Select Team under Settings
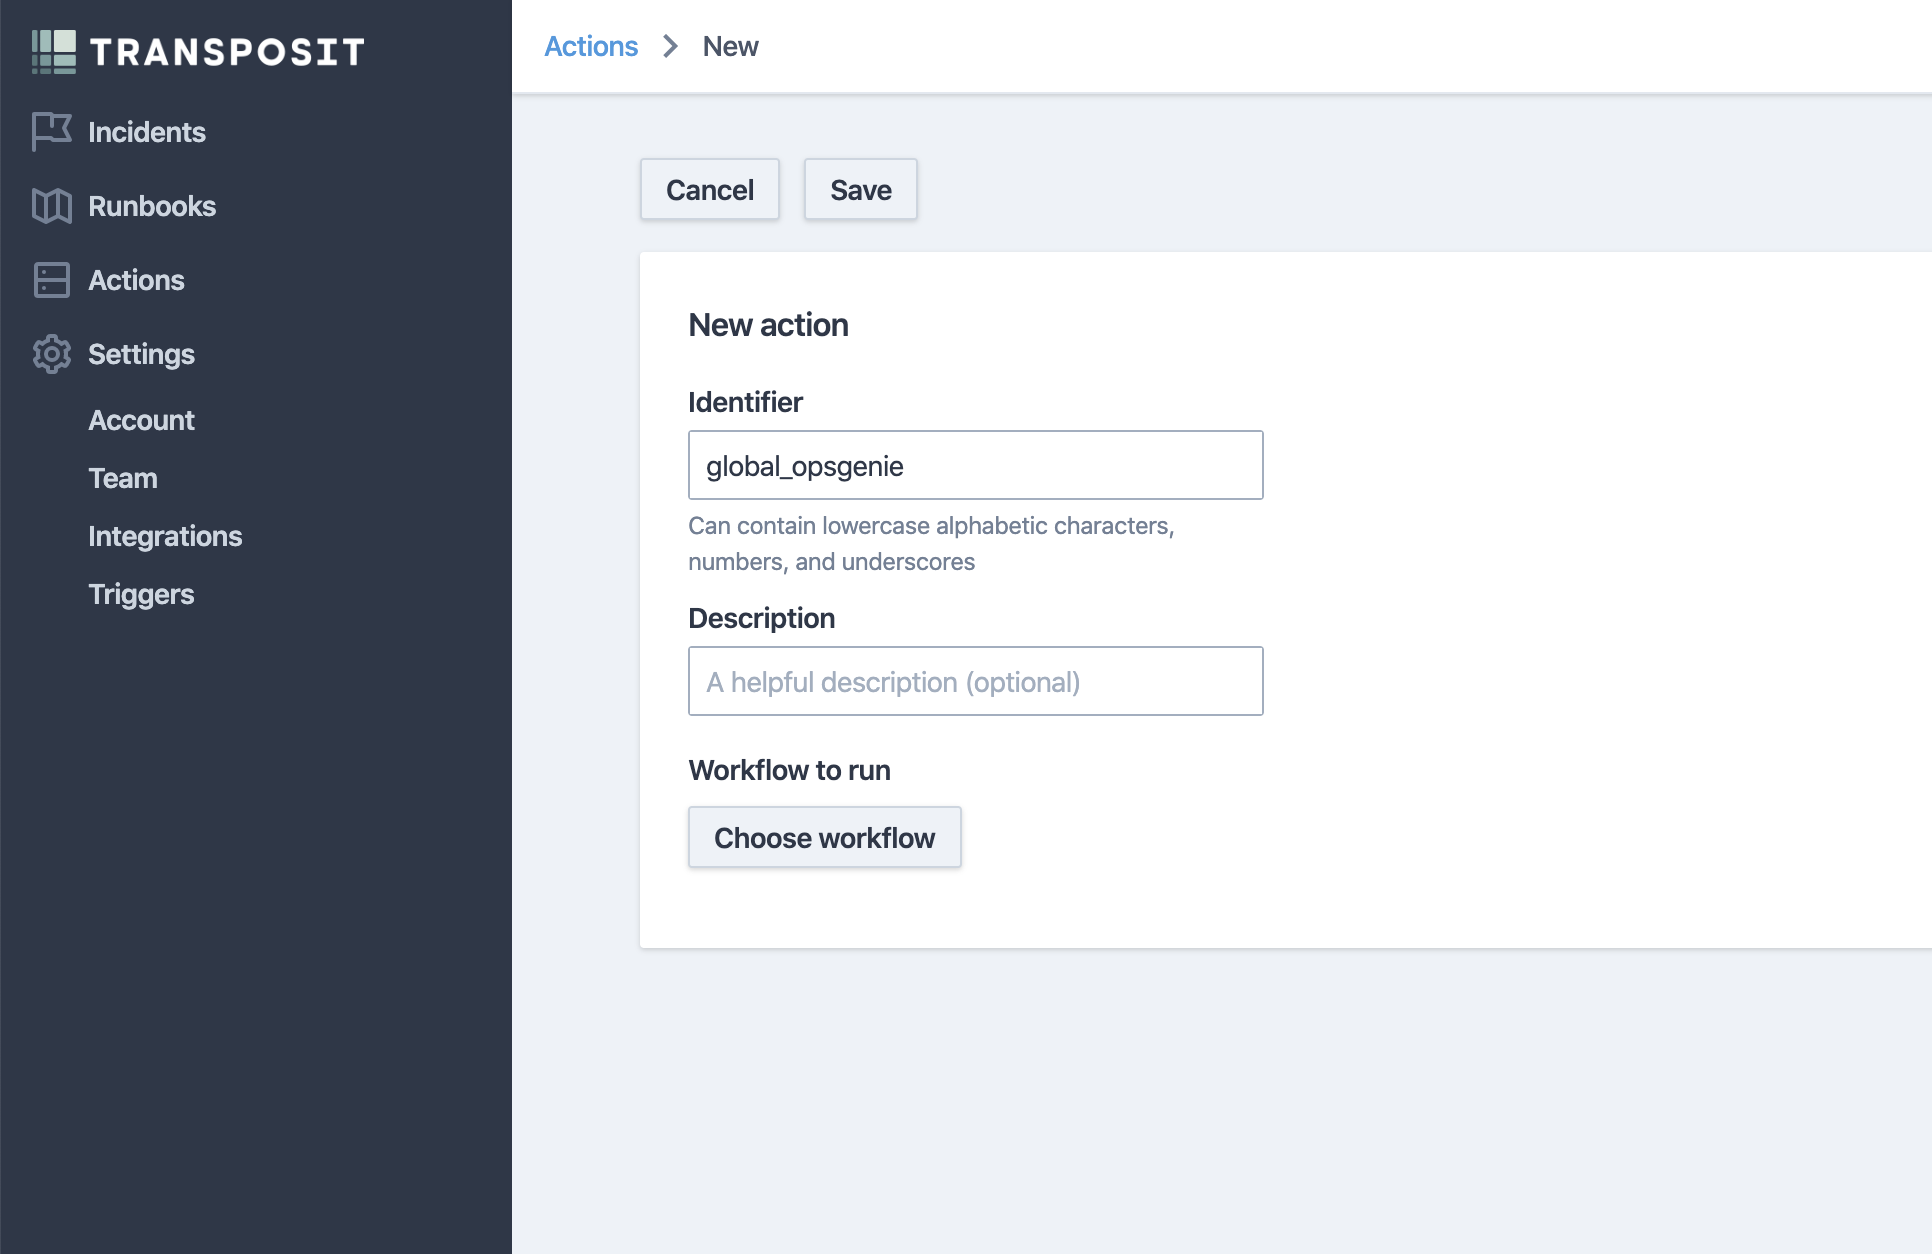Screen dimensions: 1932x1254 pyautogui.click(x=123, y=478)
